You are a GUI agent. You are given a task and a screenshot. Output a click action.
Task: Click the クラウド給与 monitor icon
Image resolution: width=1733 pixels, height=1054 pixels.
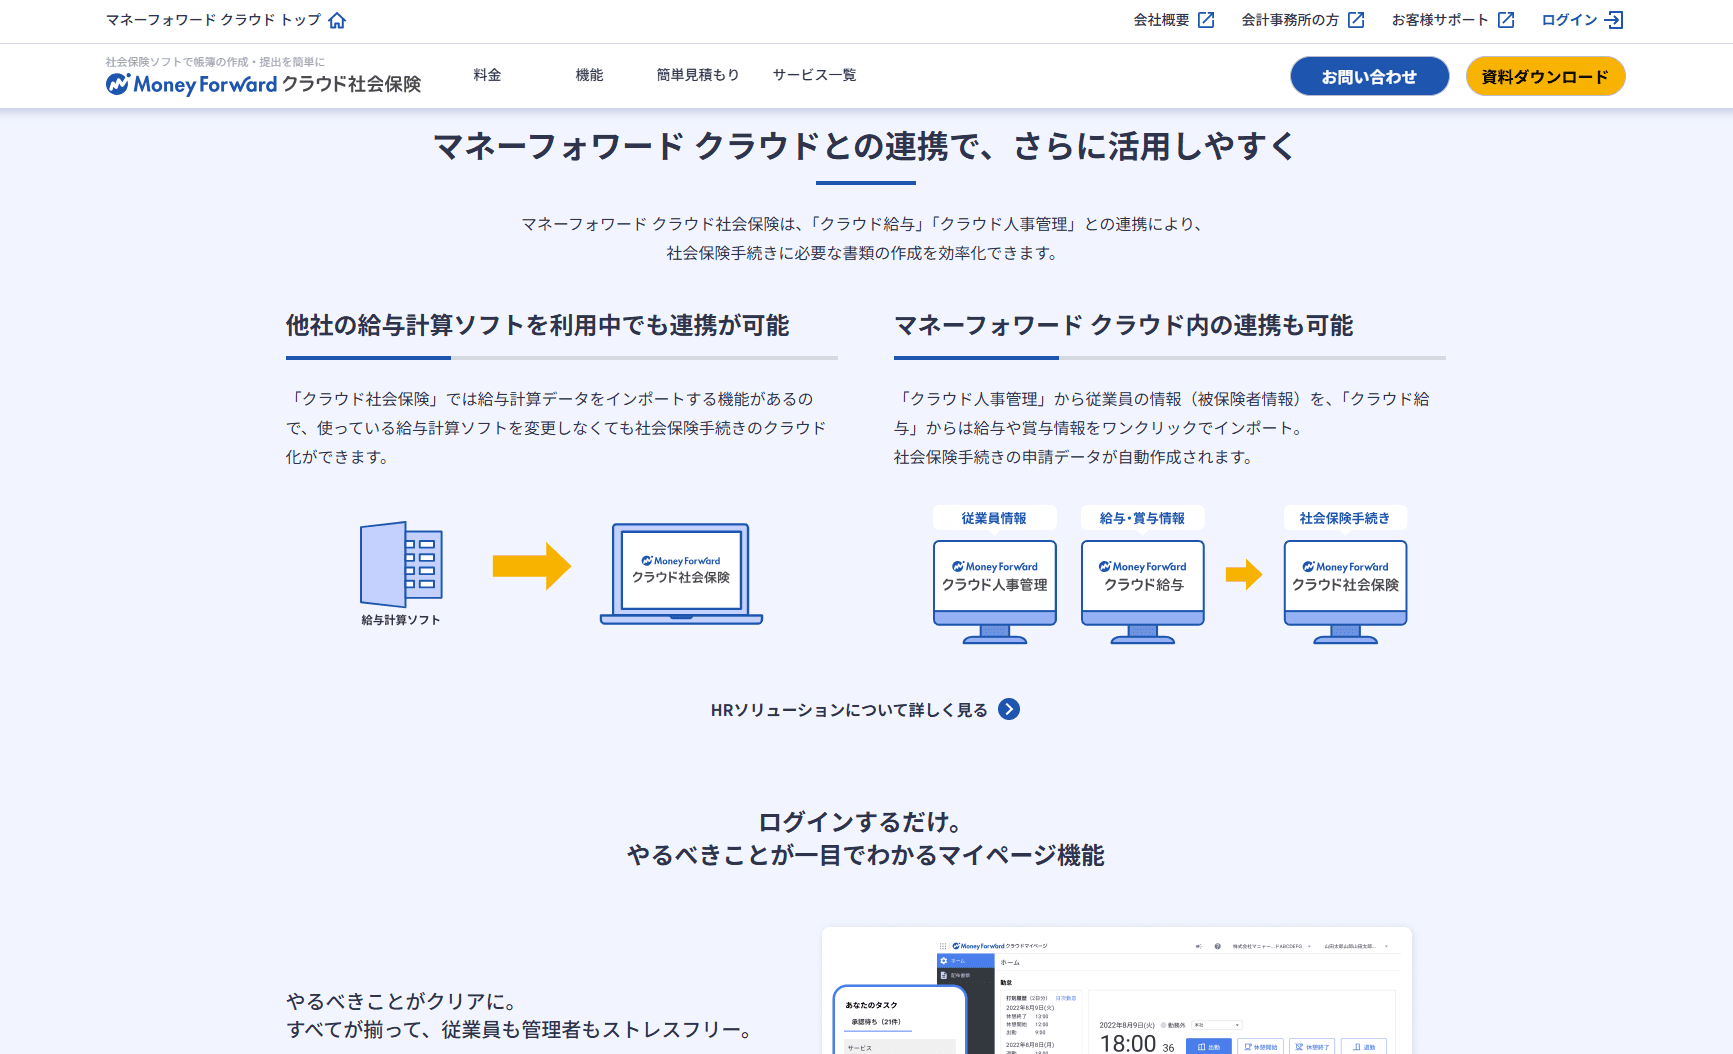pyautogui.click(x=1142, y=592)
